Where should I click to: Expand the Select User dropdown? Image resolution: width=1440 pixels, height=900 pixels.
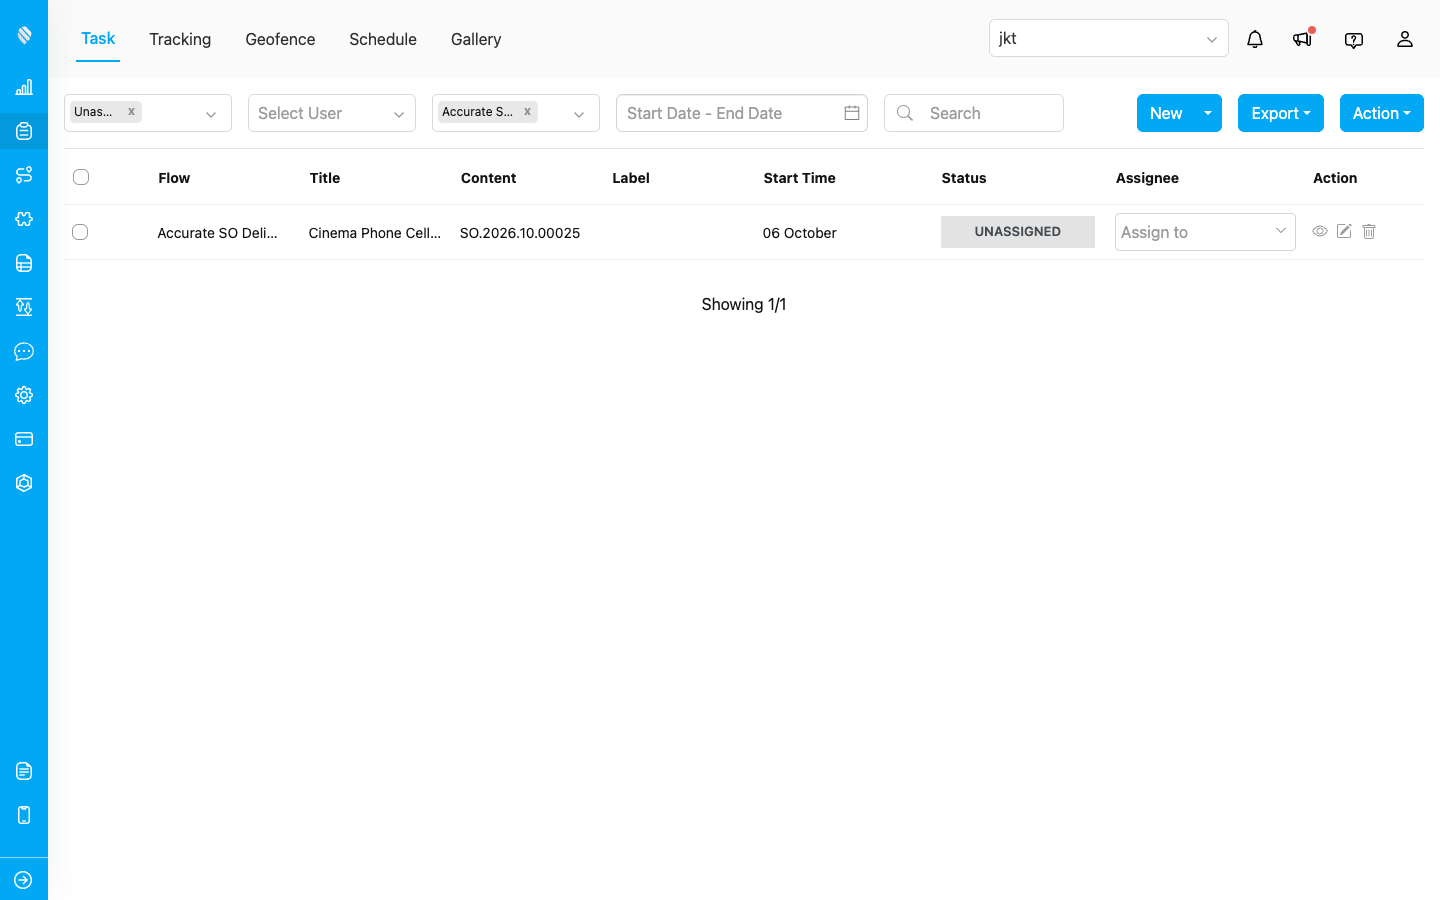tap(332, 113)
